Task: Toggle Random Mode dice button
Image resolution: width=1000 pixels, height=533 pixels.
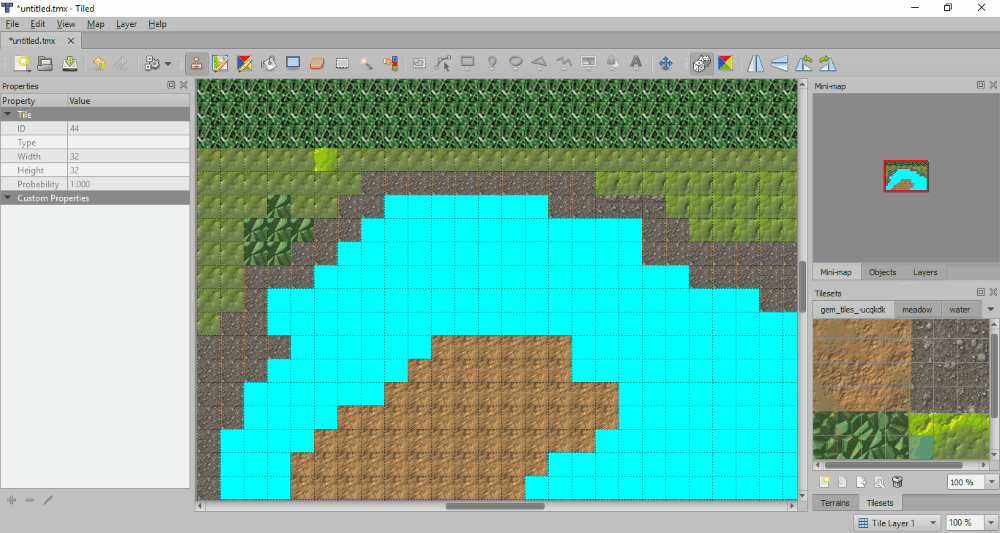Action: click(702, 63)
